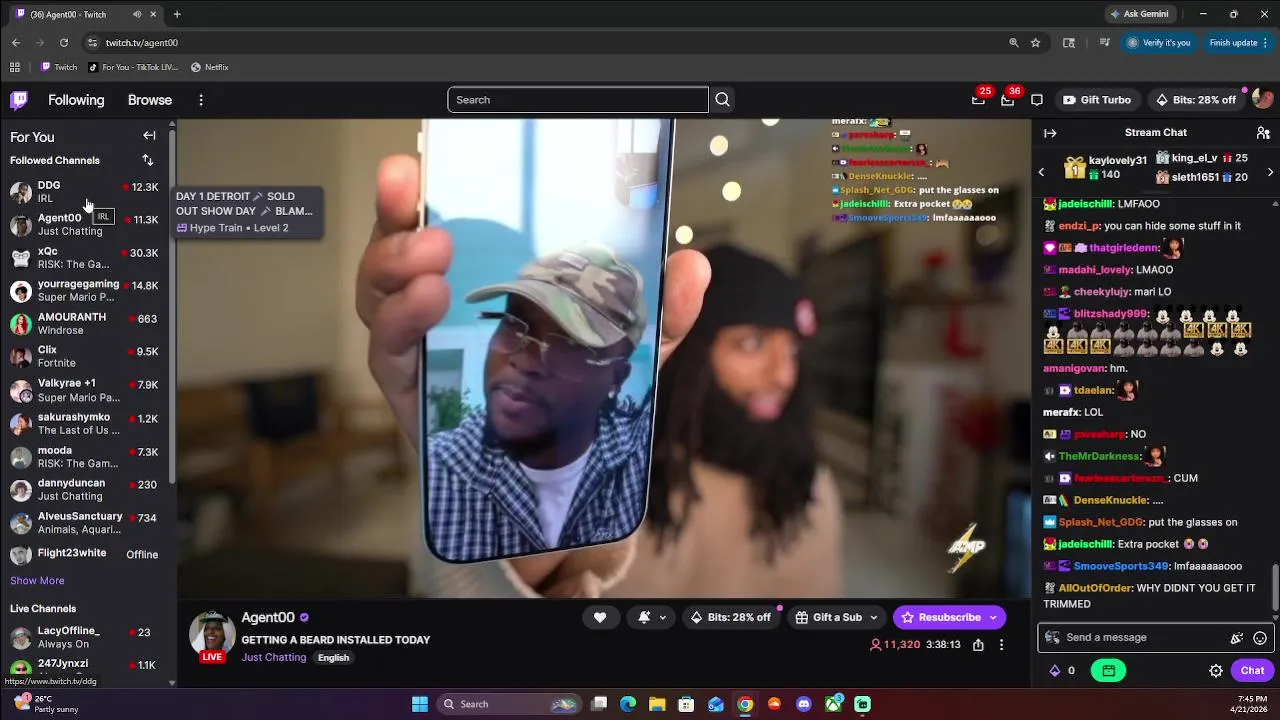Open Just Chatting category link
The image size is (1280, 720).
(273, 658)
